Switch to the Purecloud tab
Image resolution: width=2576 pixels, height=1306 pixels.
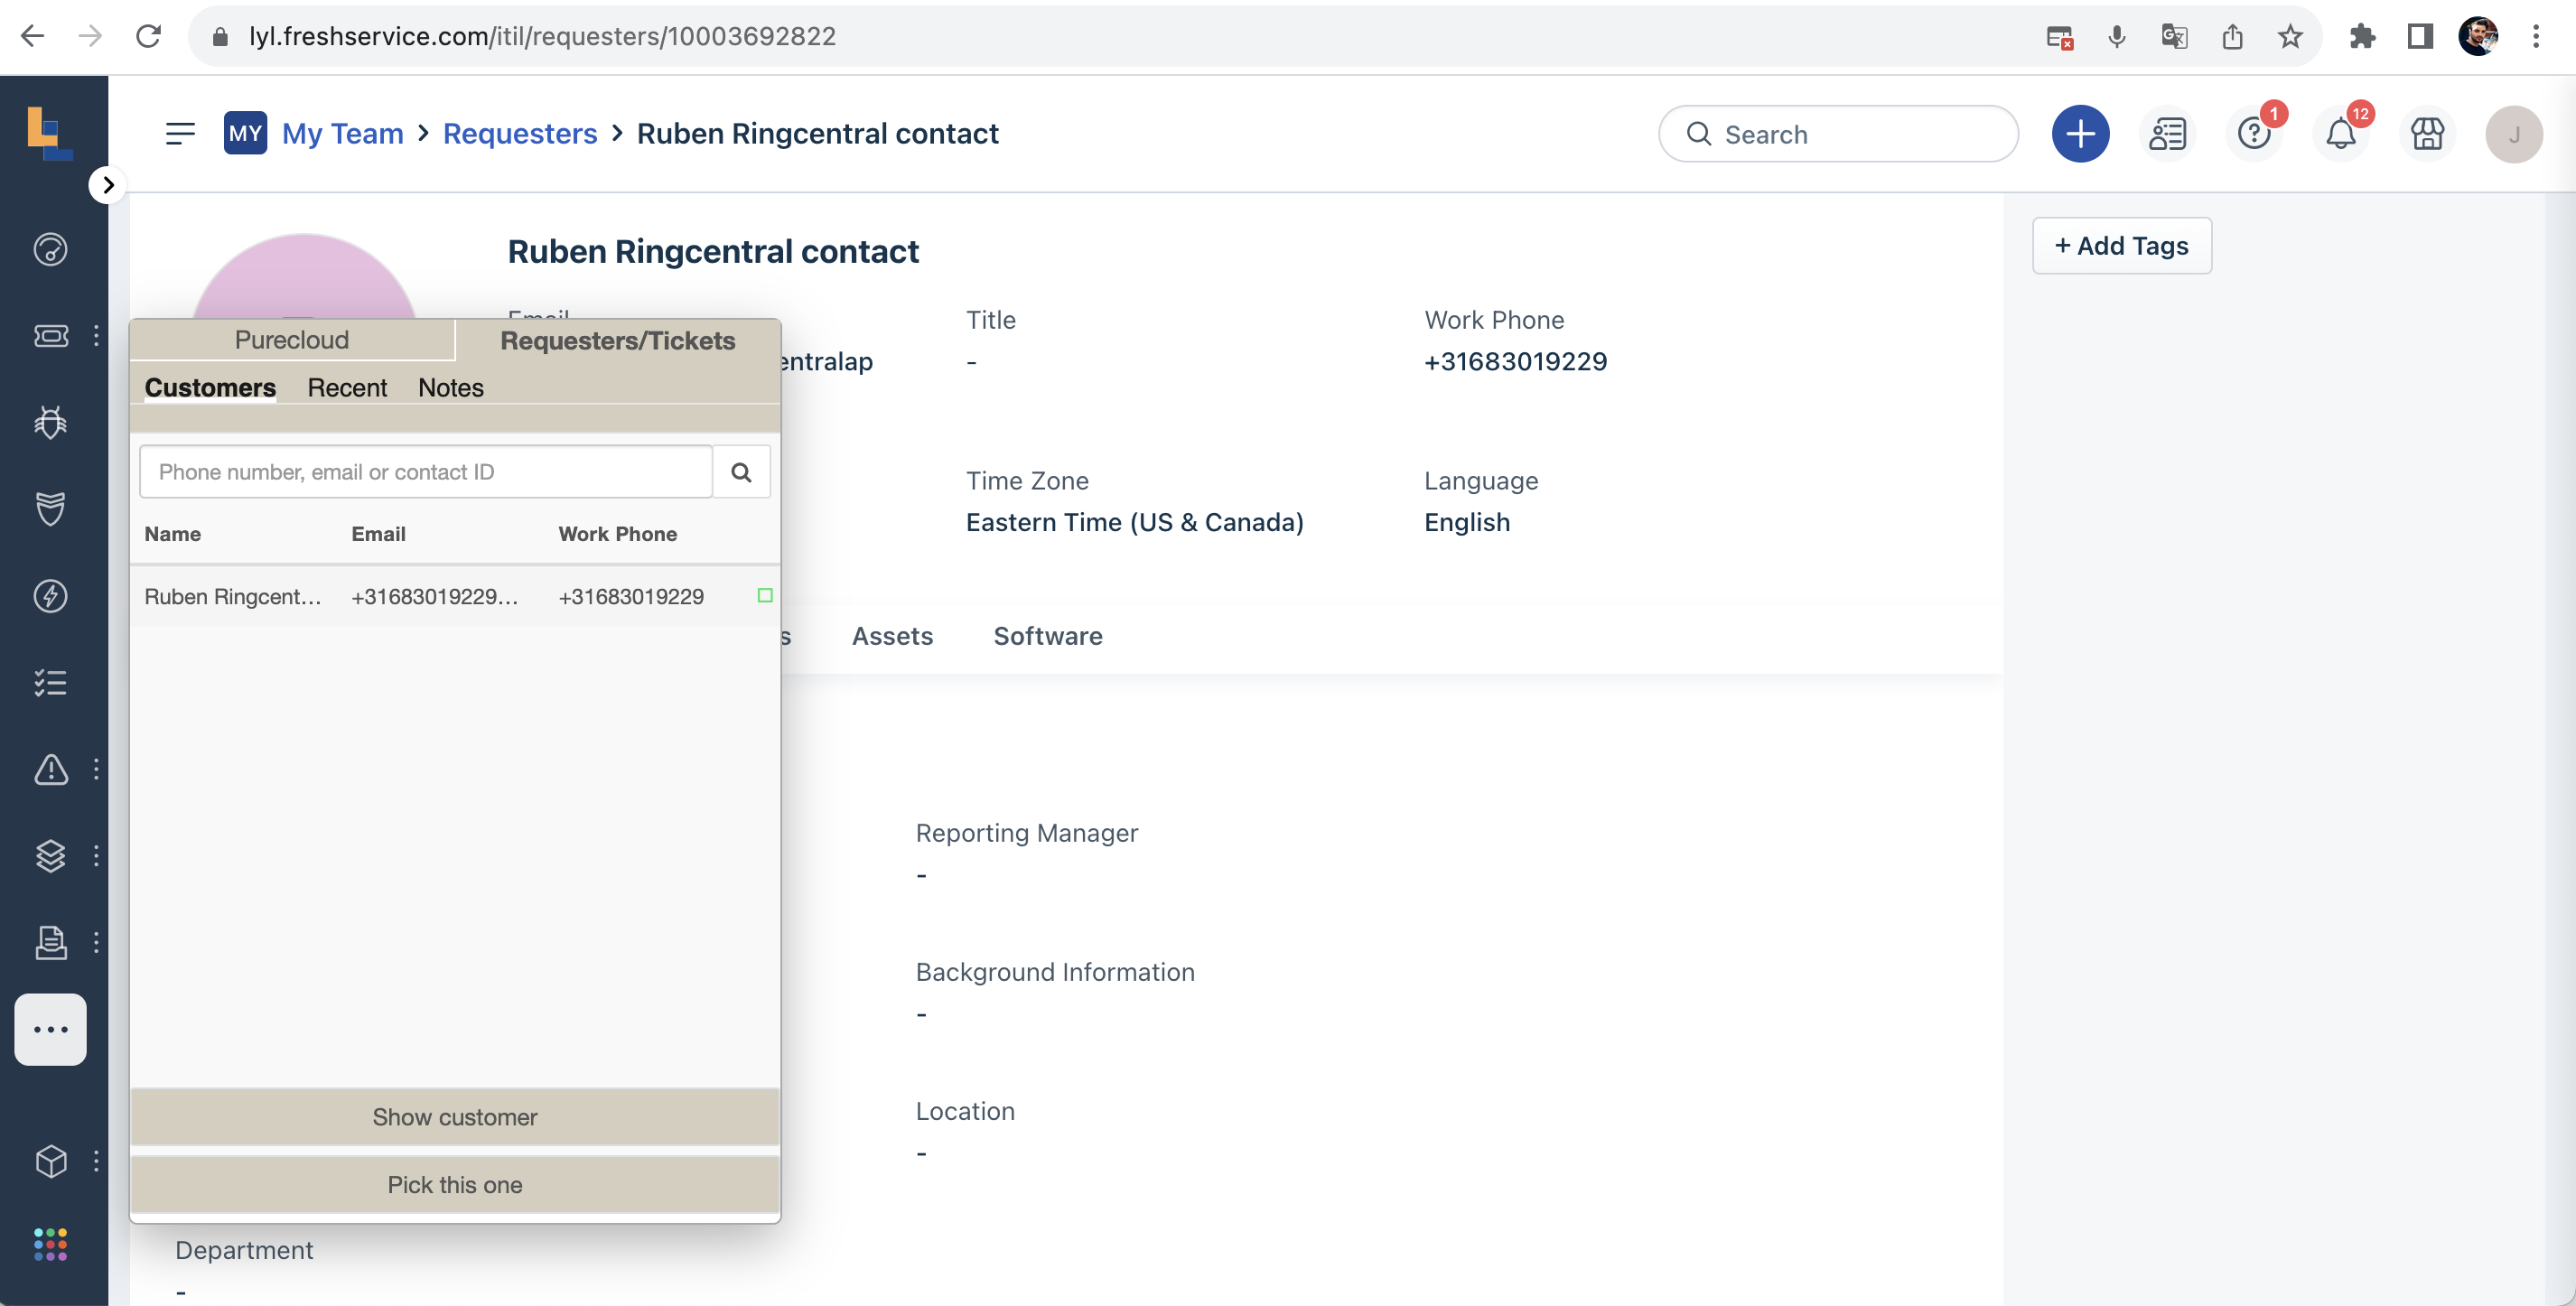[x=291, y=339]
